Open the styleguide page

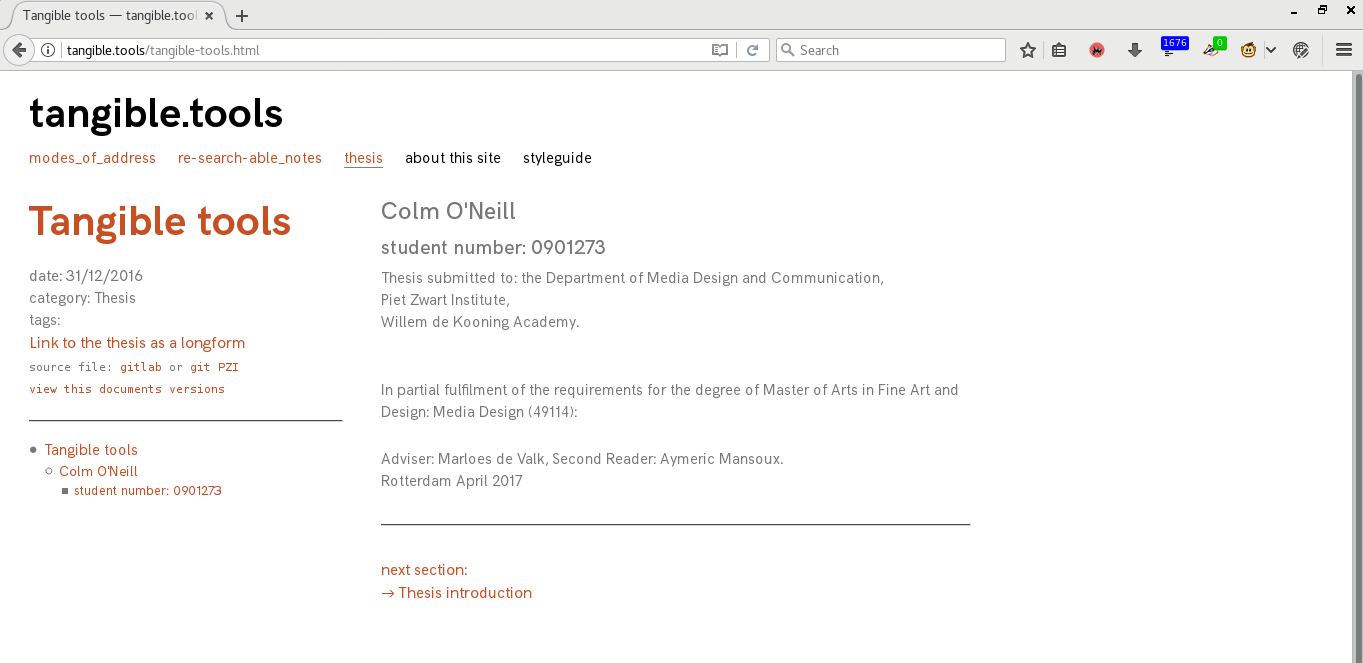point(557,158)
